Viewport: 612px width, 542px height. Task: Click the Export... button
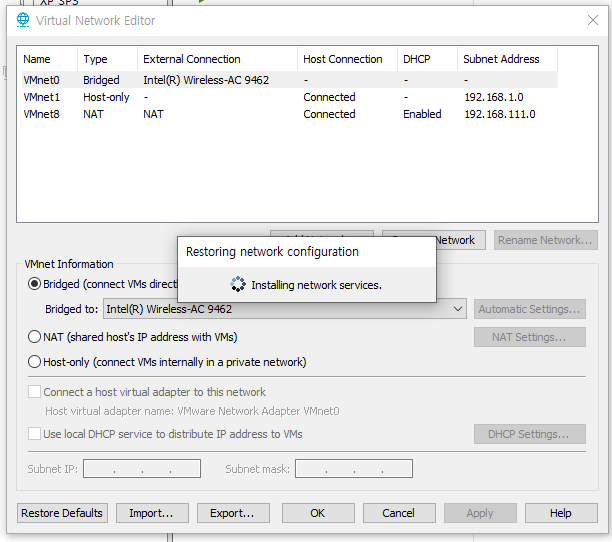click(x=233, y=513)
